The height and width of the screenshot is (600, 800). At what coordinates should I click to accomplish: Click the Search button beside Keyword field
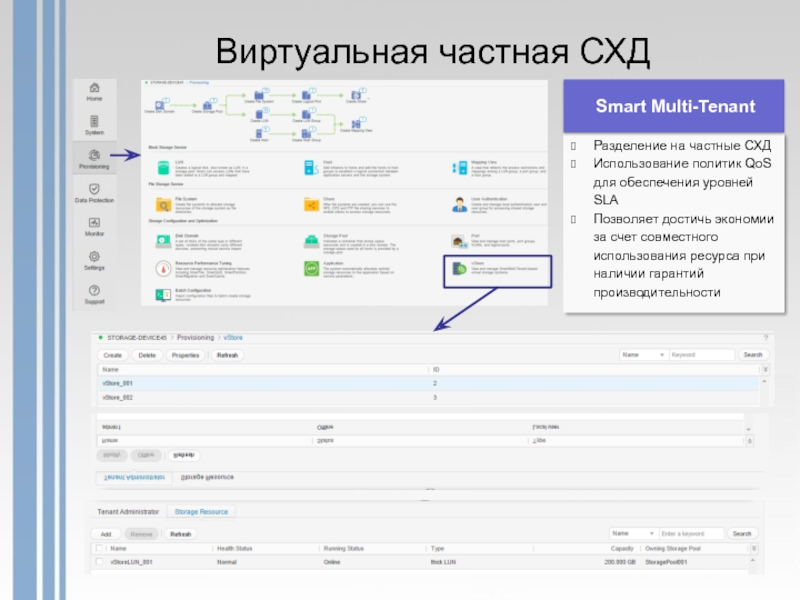click(x=753, y=355)
